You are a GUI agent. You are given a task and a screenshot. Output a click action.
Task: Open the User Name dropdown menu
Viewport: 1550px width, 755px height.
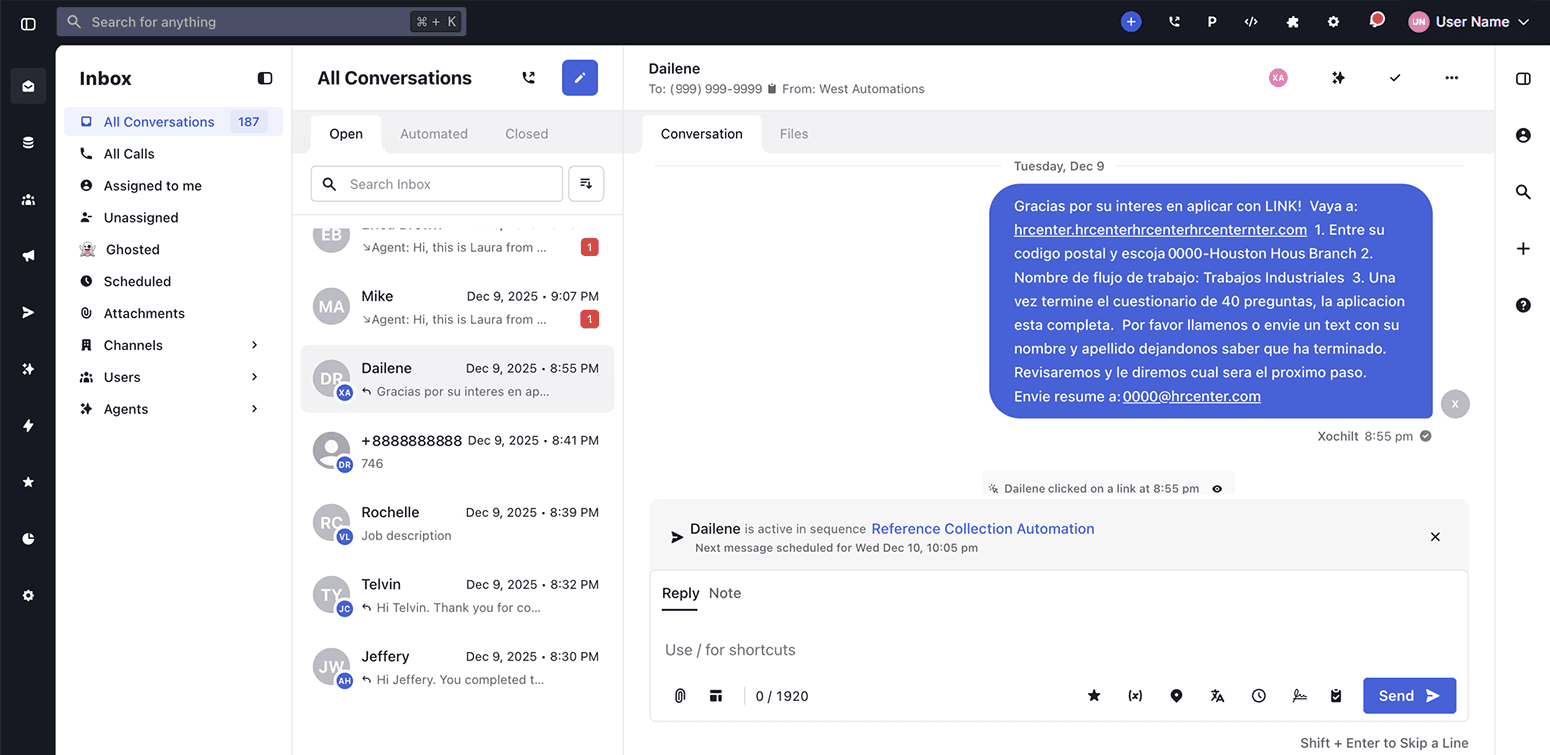tap(1470, 21)
